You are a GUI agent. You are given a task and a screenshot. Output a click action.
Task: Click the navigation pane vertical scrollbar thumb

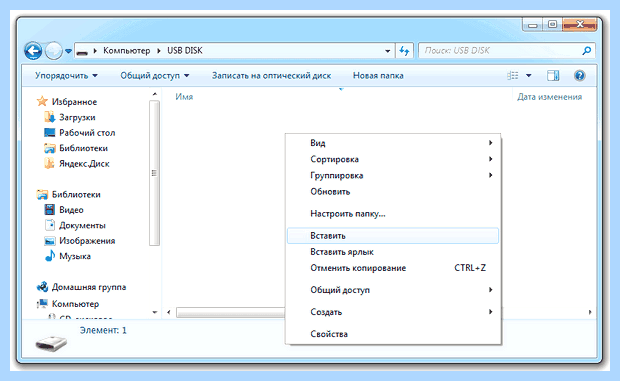pyautogui.click(x=154, y=173)
